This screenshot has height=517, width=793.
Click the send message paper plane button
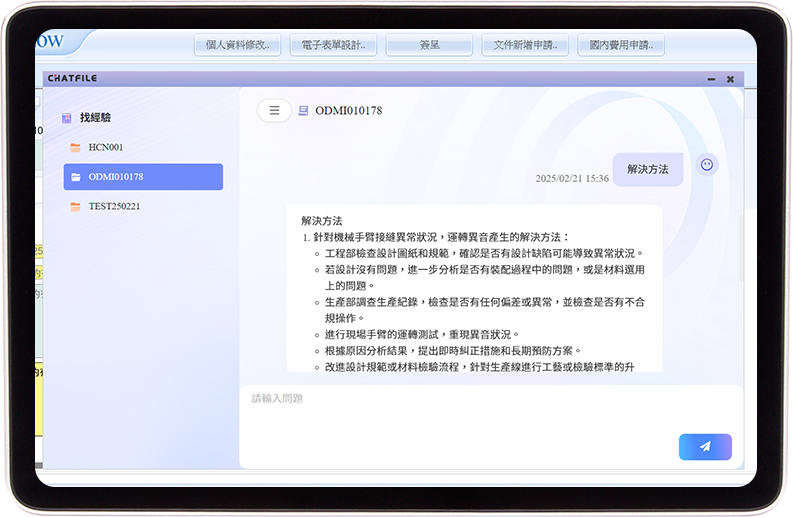pyautogui.click(x=705, y=447)
